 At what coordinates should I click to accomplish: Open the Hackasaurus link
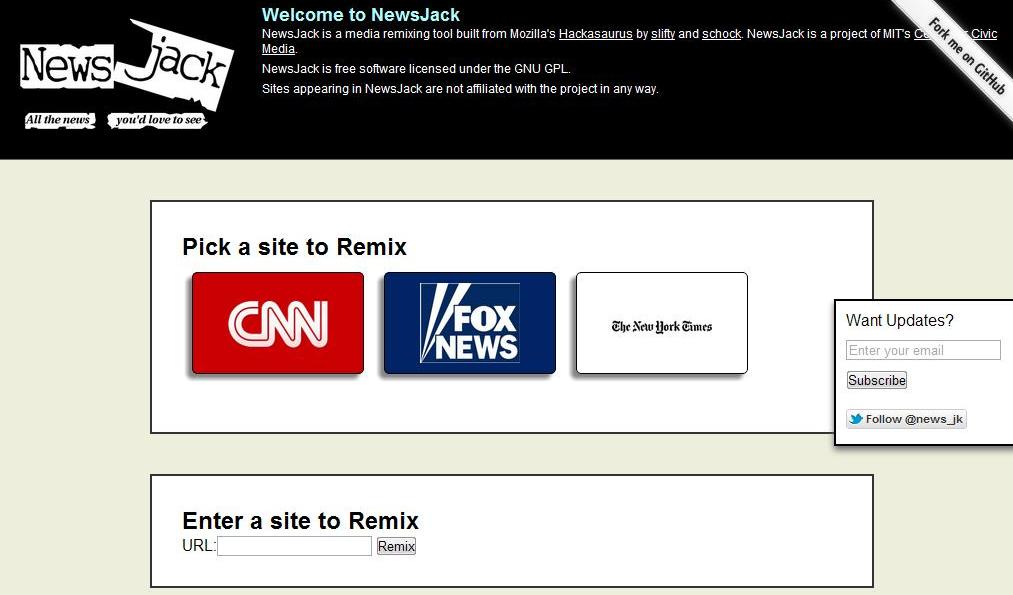[595, 34]
